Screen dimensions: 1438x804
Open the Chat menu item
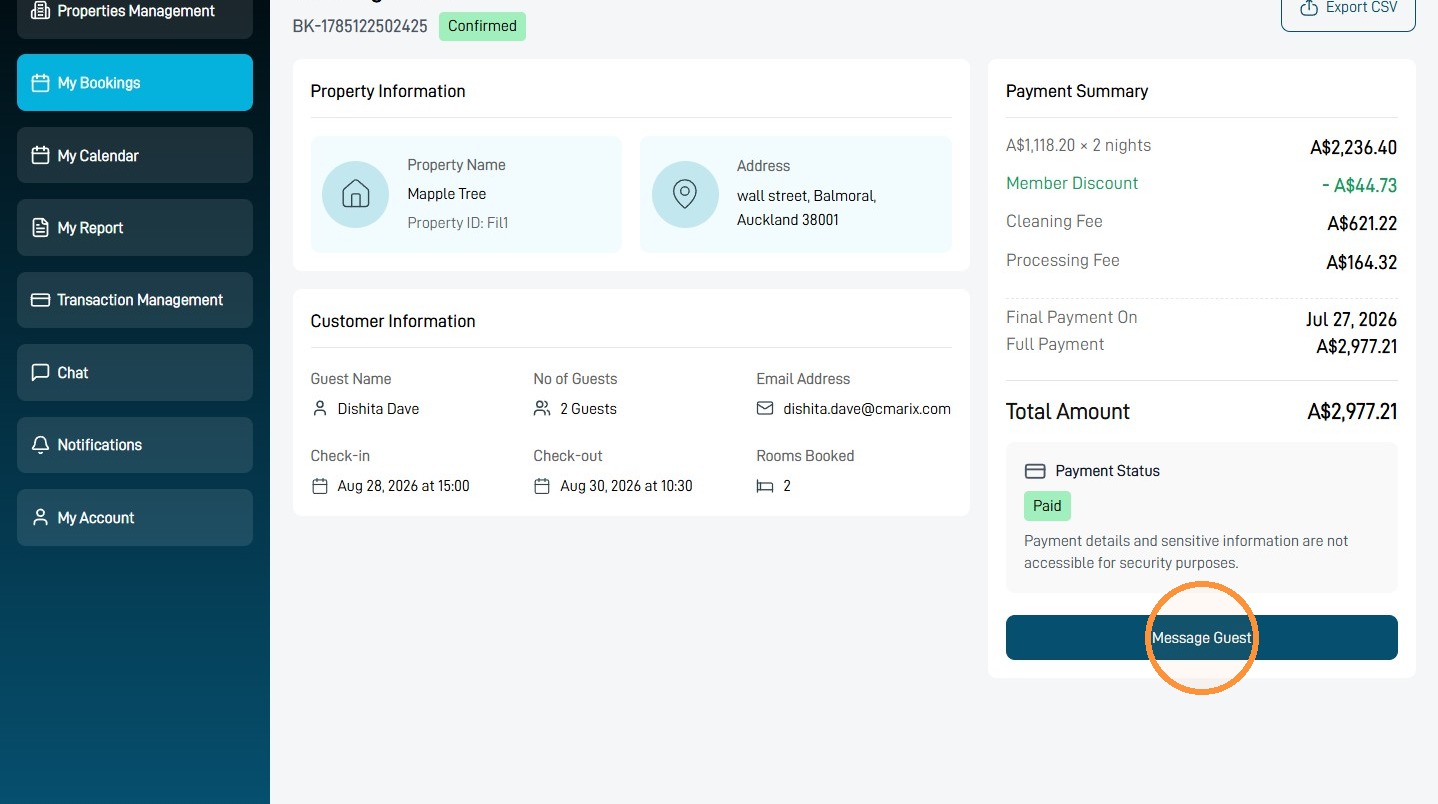135,372
